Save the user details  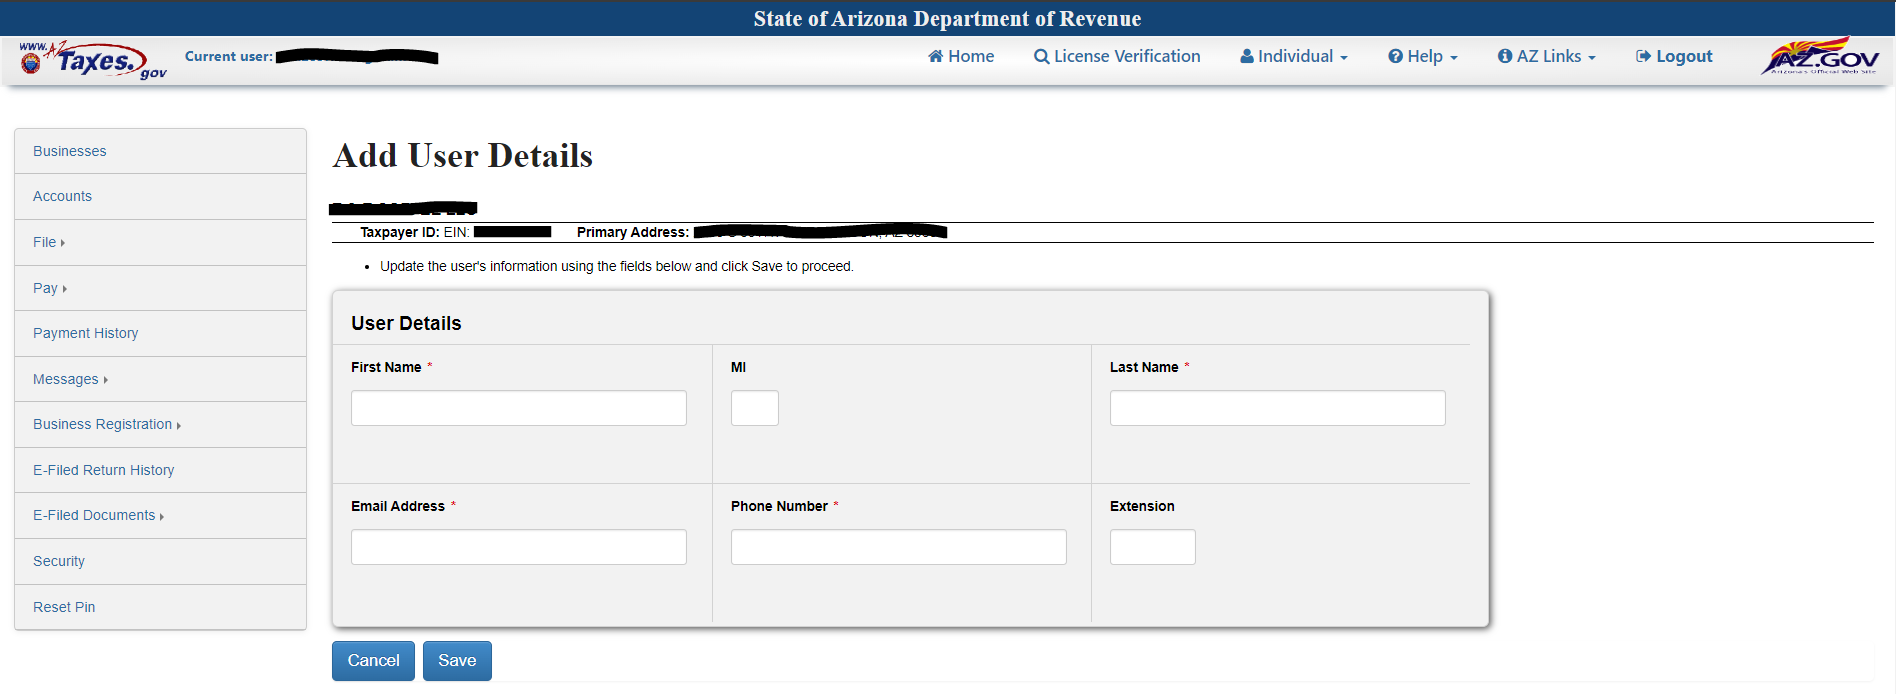tap(457, 661)
